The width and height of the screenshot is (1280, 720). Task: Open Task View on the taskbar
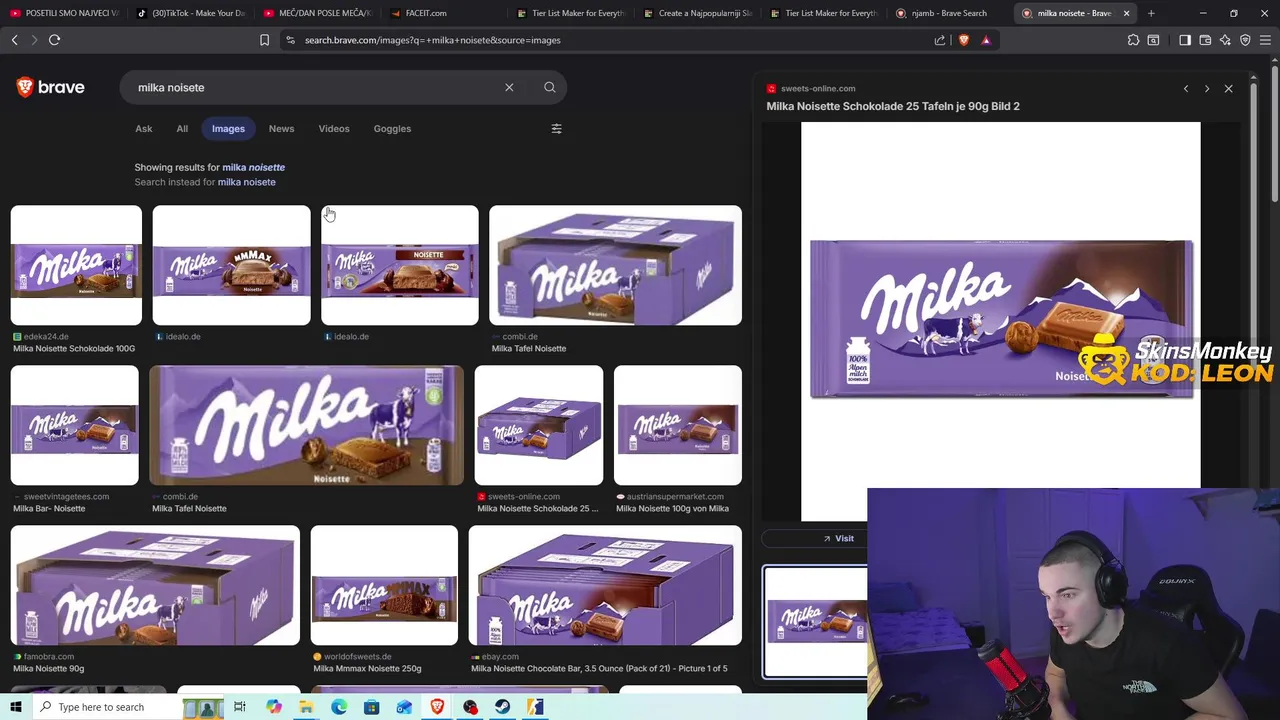(240, 707)
